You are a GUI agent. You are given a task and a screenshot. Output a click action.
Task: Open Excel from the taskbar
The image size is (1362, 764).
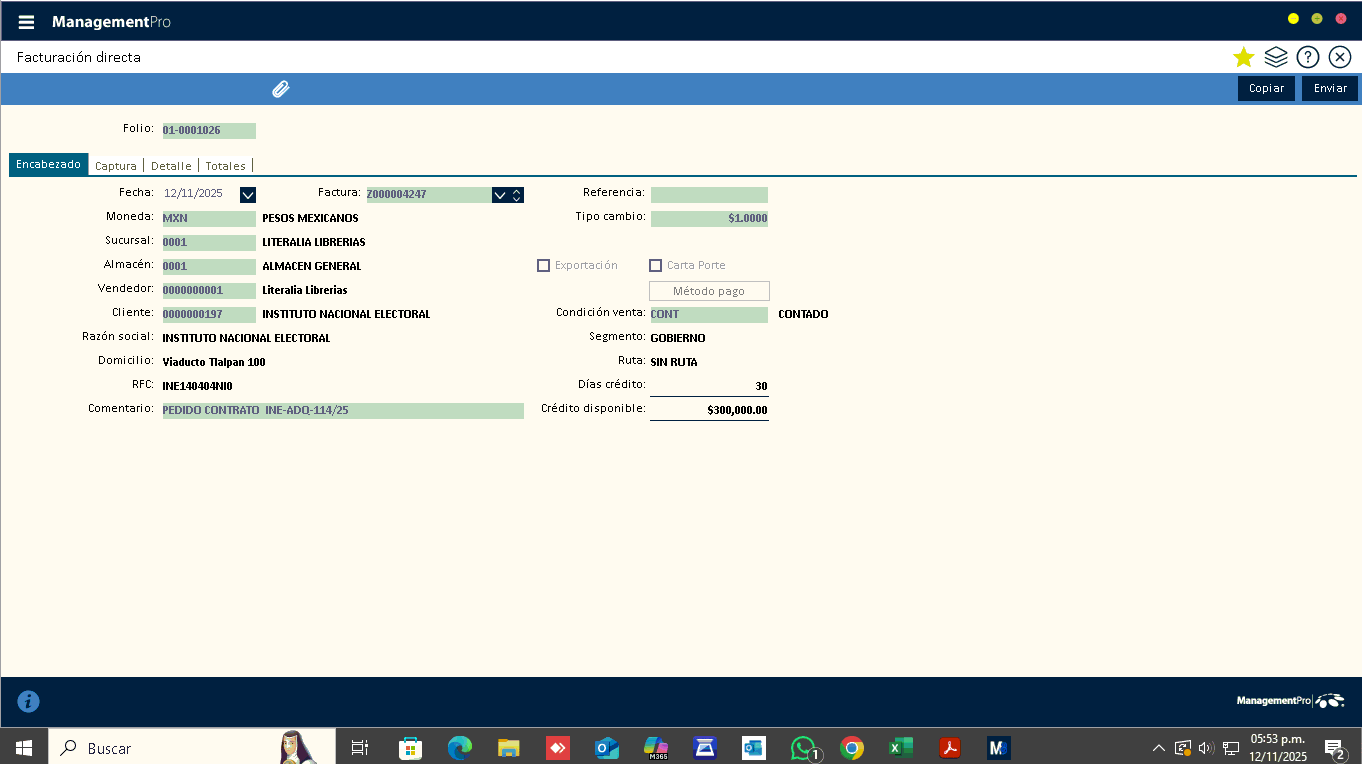point(901,748)
